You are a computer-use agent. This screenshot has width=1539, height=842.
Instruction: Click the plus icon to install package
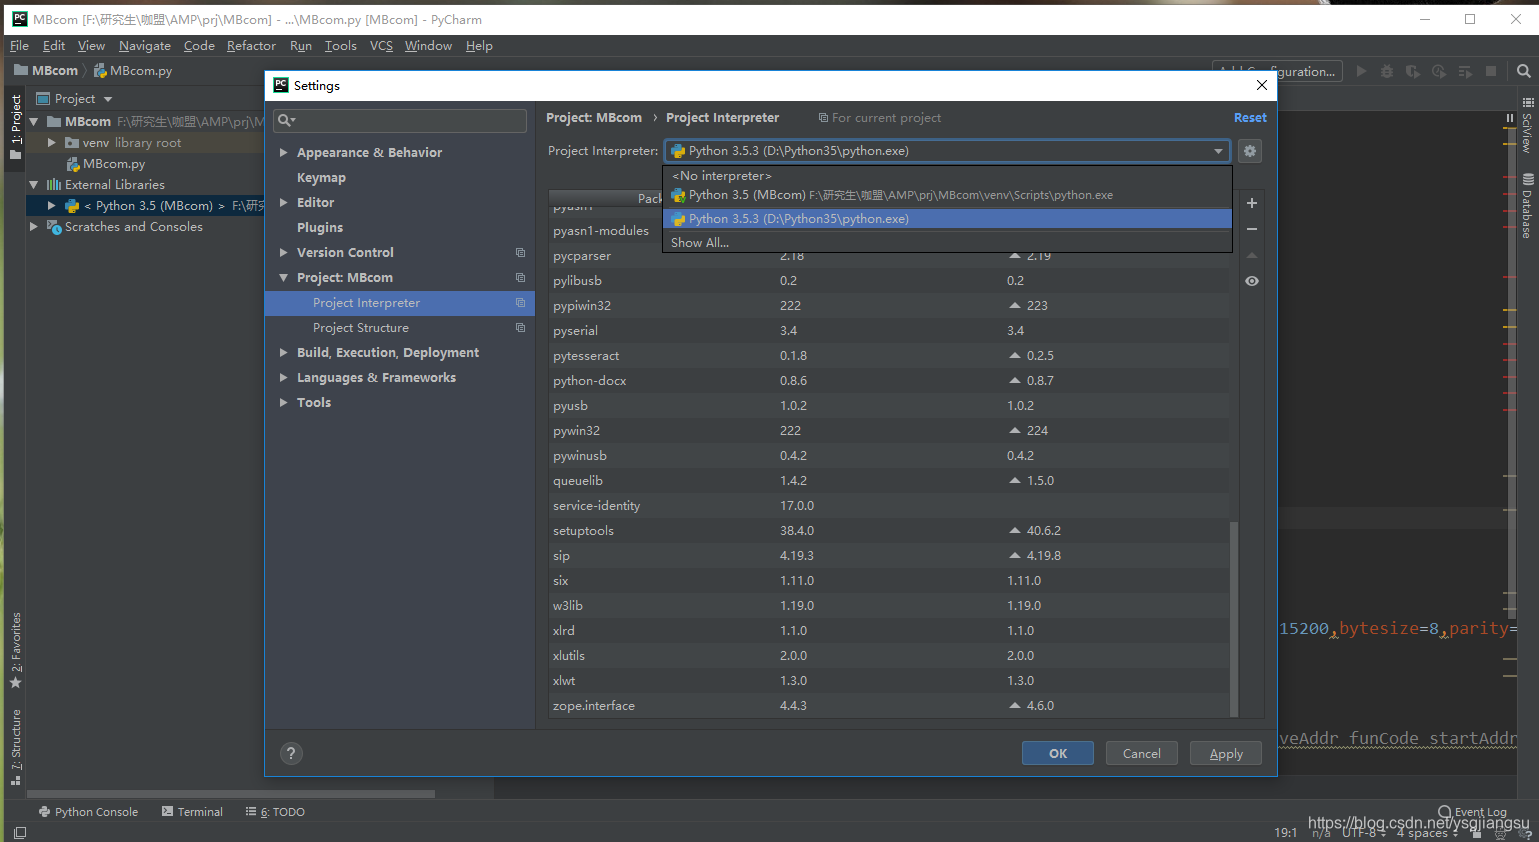pyautogui.click(x=1251, y=203)
